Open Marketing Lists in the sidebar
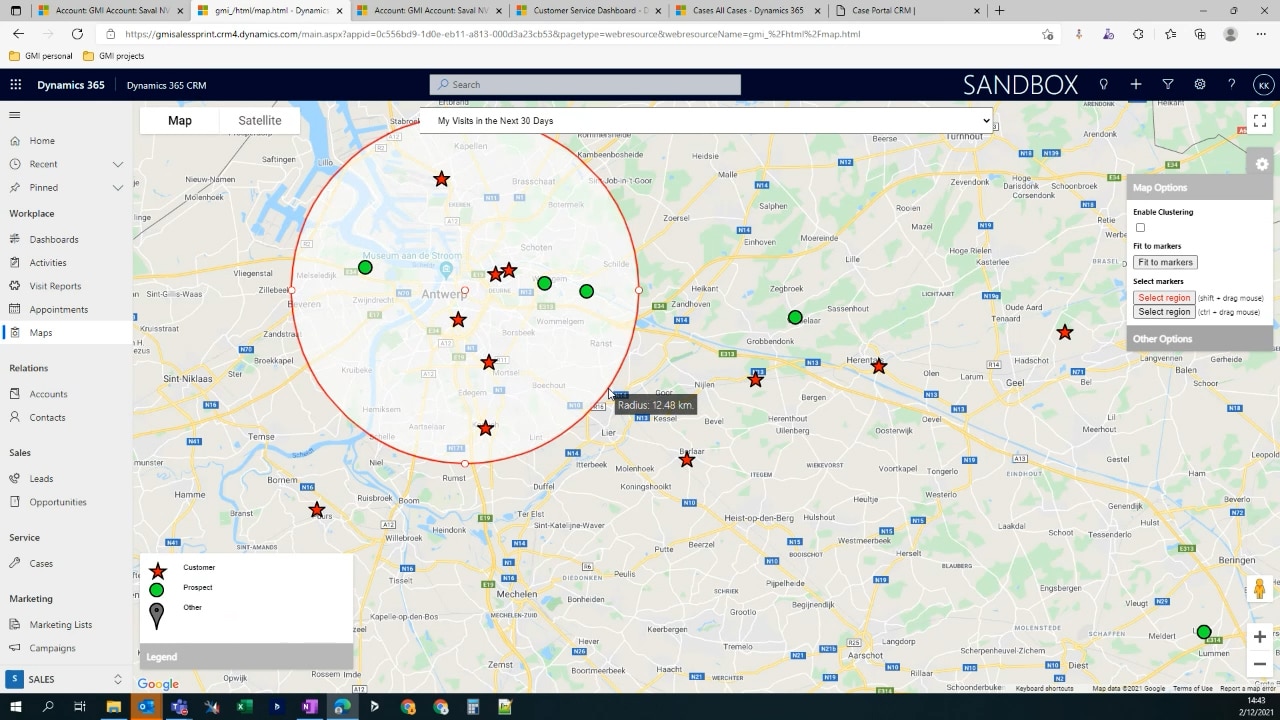 click(x=60, y=625)
